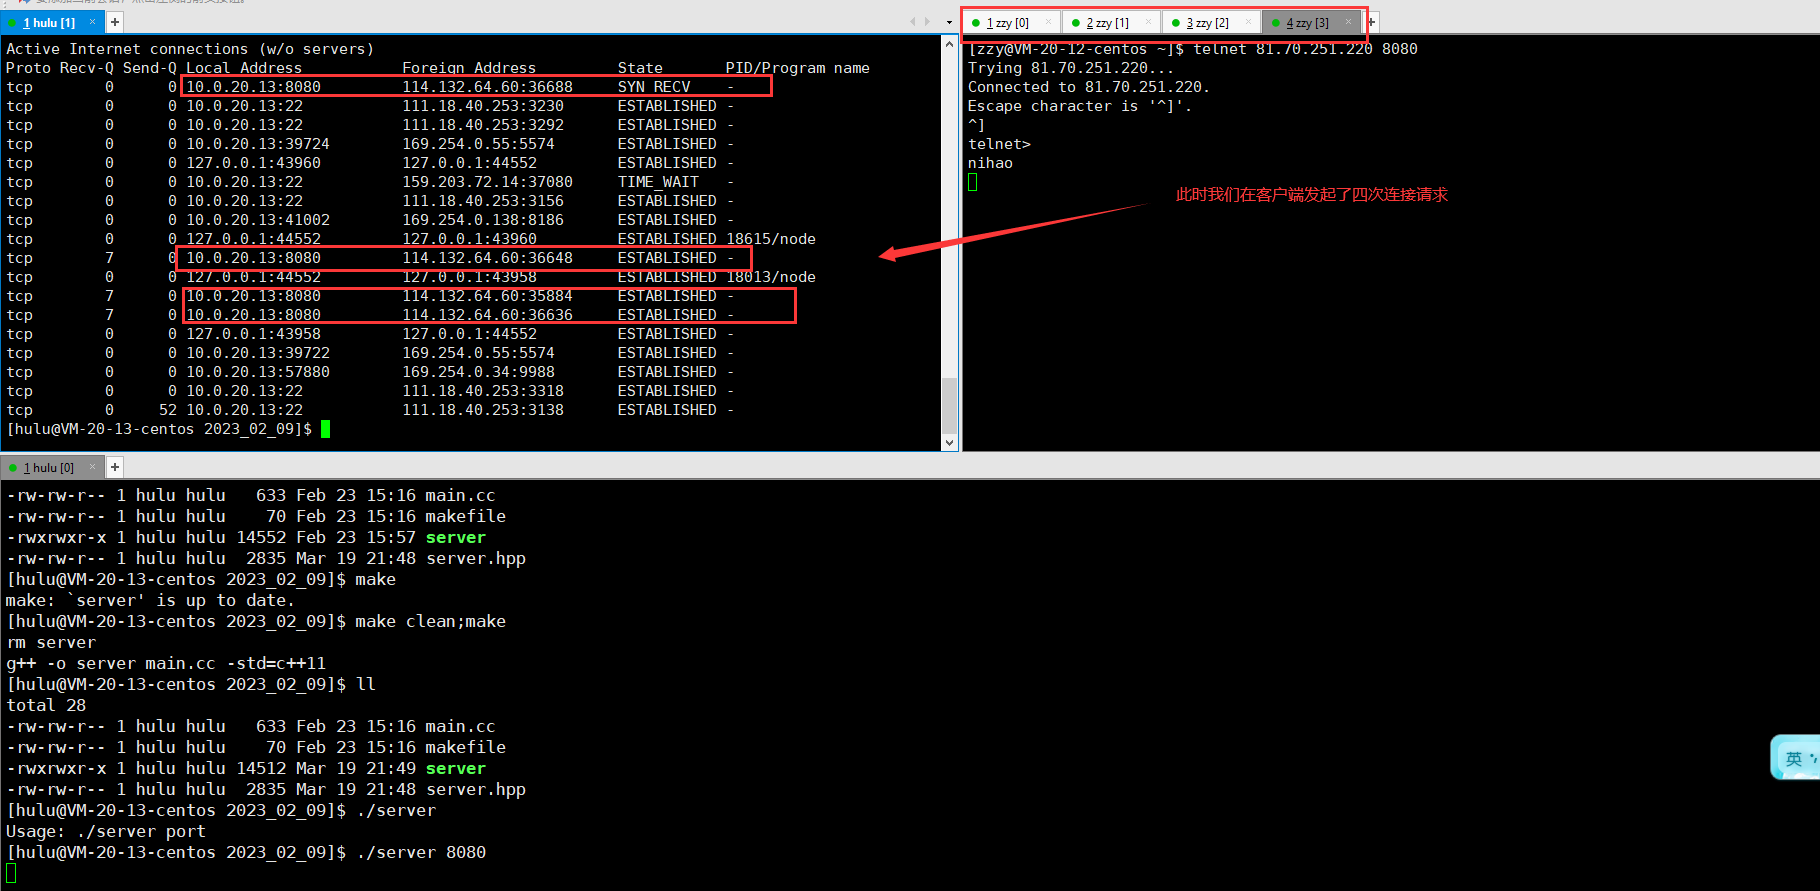Click the 'total 28' line

[x=46, y=705]
